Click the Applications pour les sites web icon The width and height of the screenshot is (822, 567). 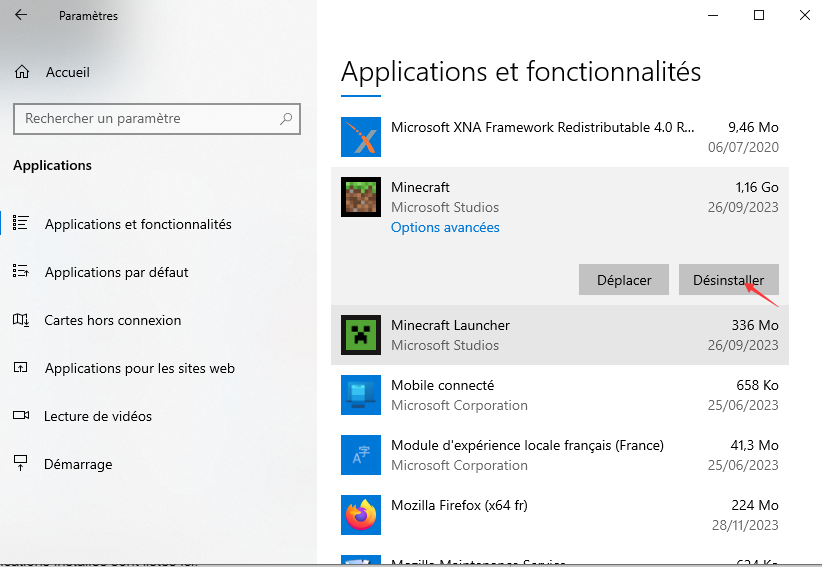tap(20, 367)
